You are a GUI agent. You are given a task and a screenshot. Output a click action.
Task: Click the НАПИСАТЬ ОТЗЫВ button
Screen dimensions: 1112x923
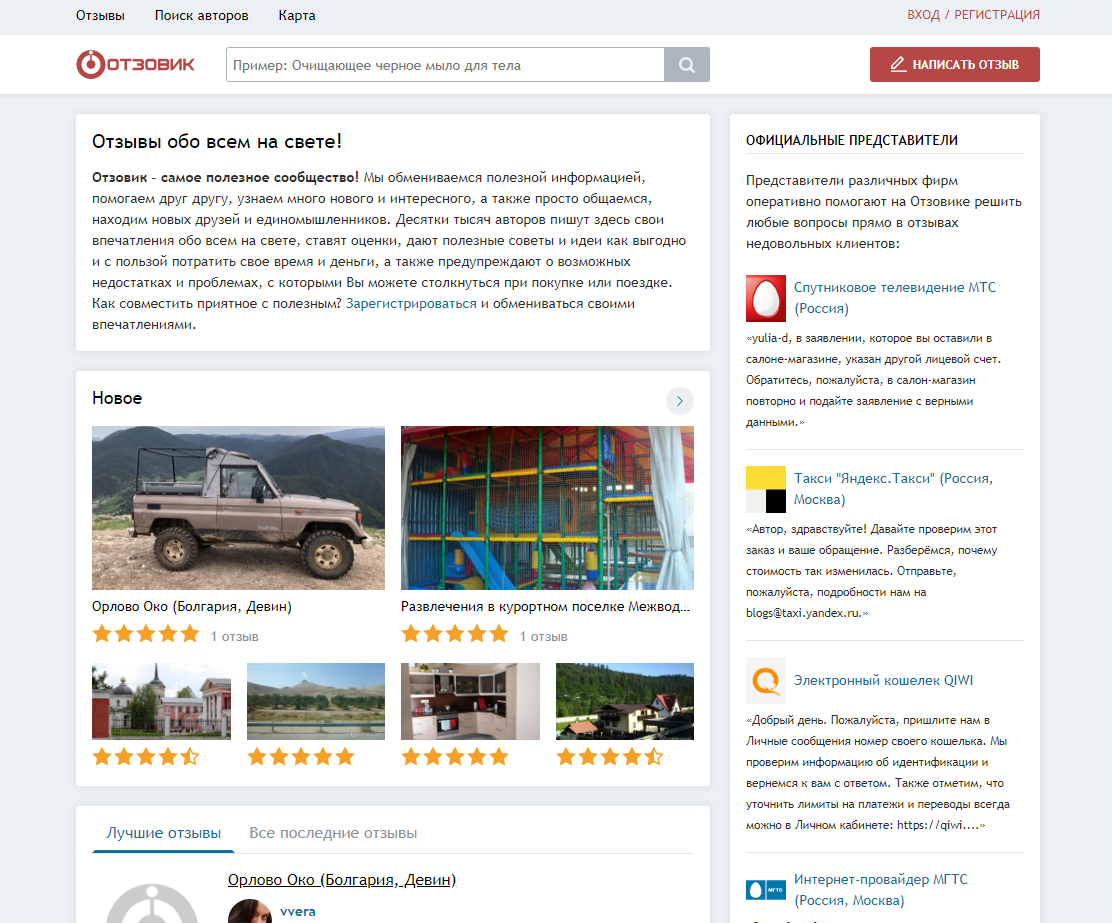click(x=954, y=64)
